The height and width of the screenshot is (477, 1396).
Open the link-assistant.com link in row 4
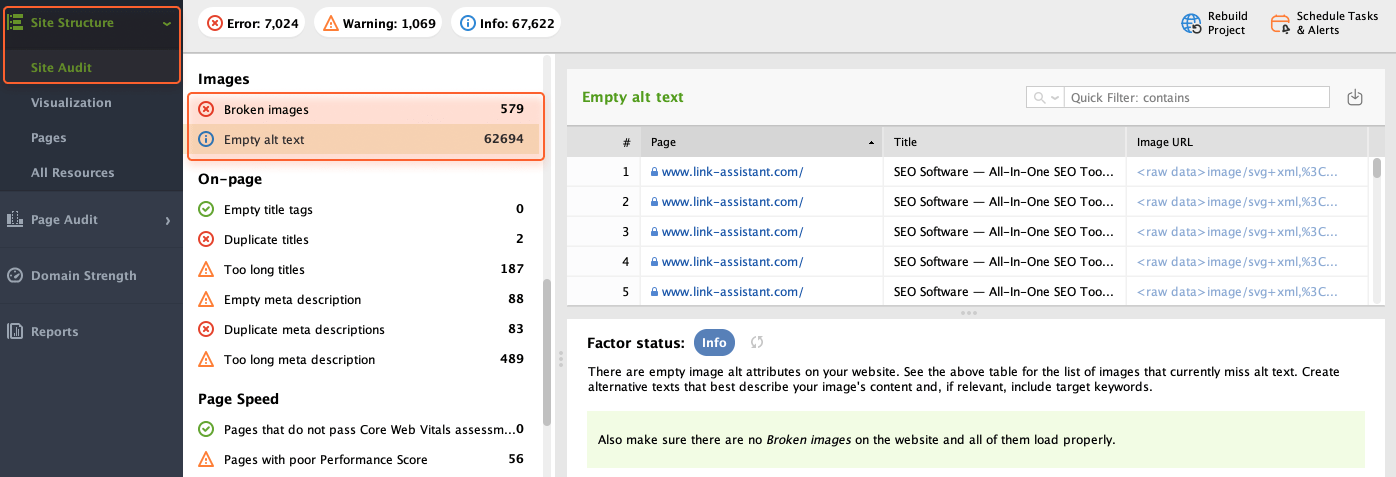click(x=732, y=262)
